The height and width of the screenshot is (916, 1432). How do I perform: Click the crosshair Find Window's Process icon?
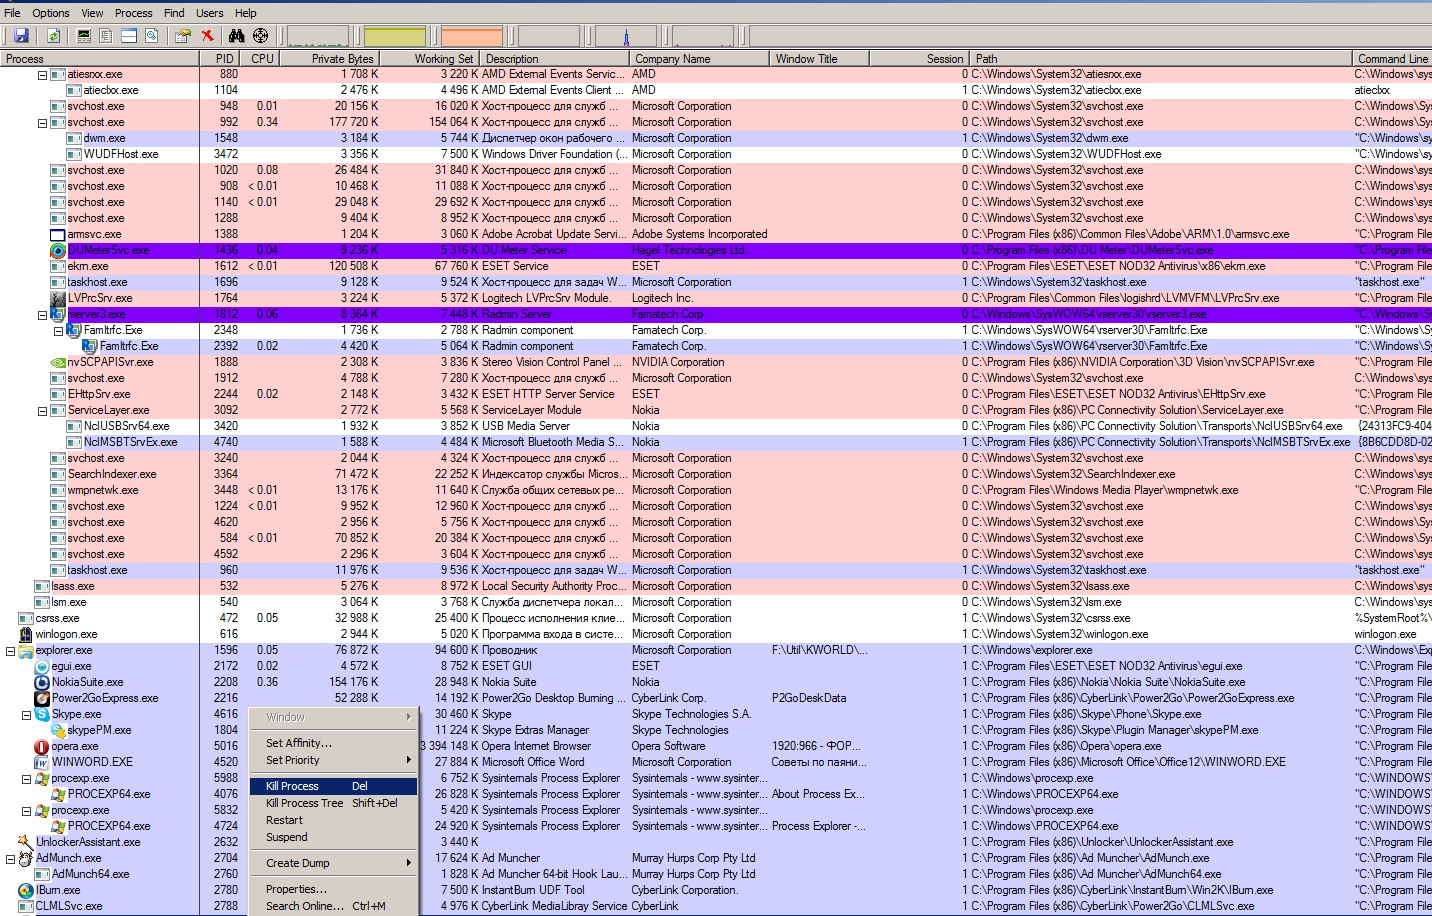[x=260, y=36]
